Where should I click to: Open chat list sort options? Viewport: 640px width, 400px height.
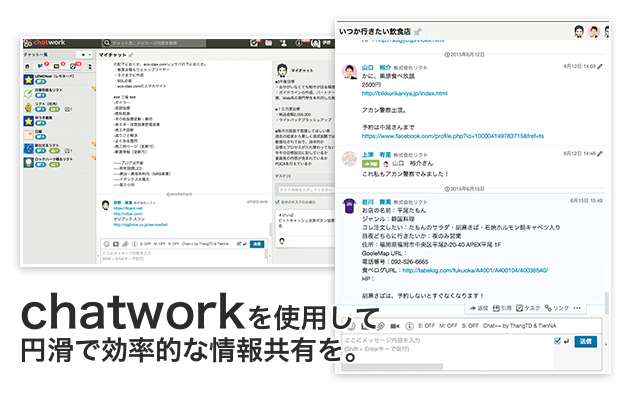tap(90, 66)
